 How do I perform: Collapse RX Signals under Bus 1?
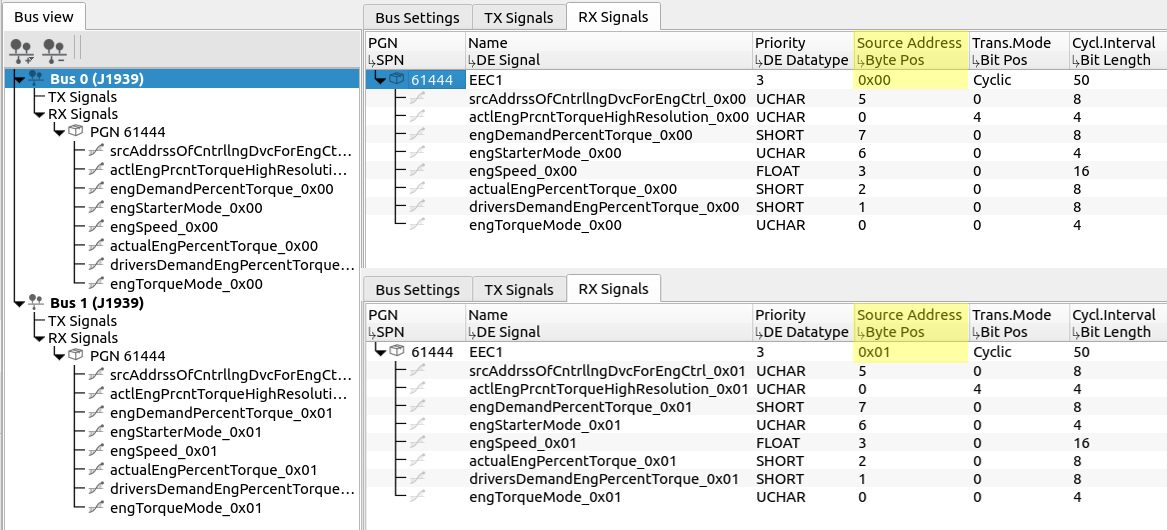pos(38,339)
